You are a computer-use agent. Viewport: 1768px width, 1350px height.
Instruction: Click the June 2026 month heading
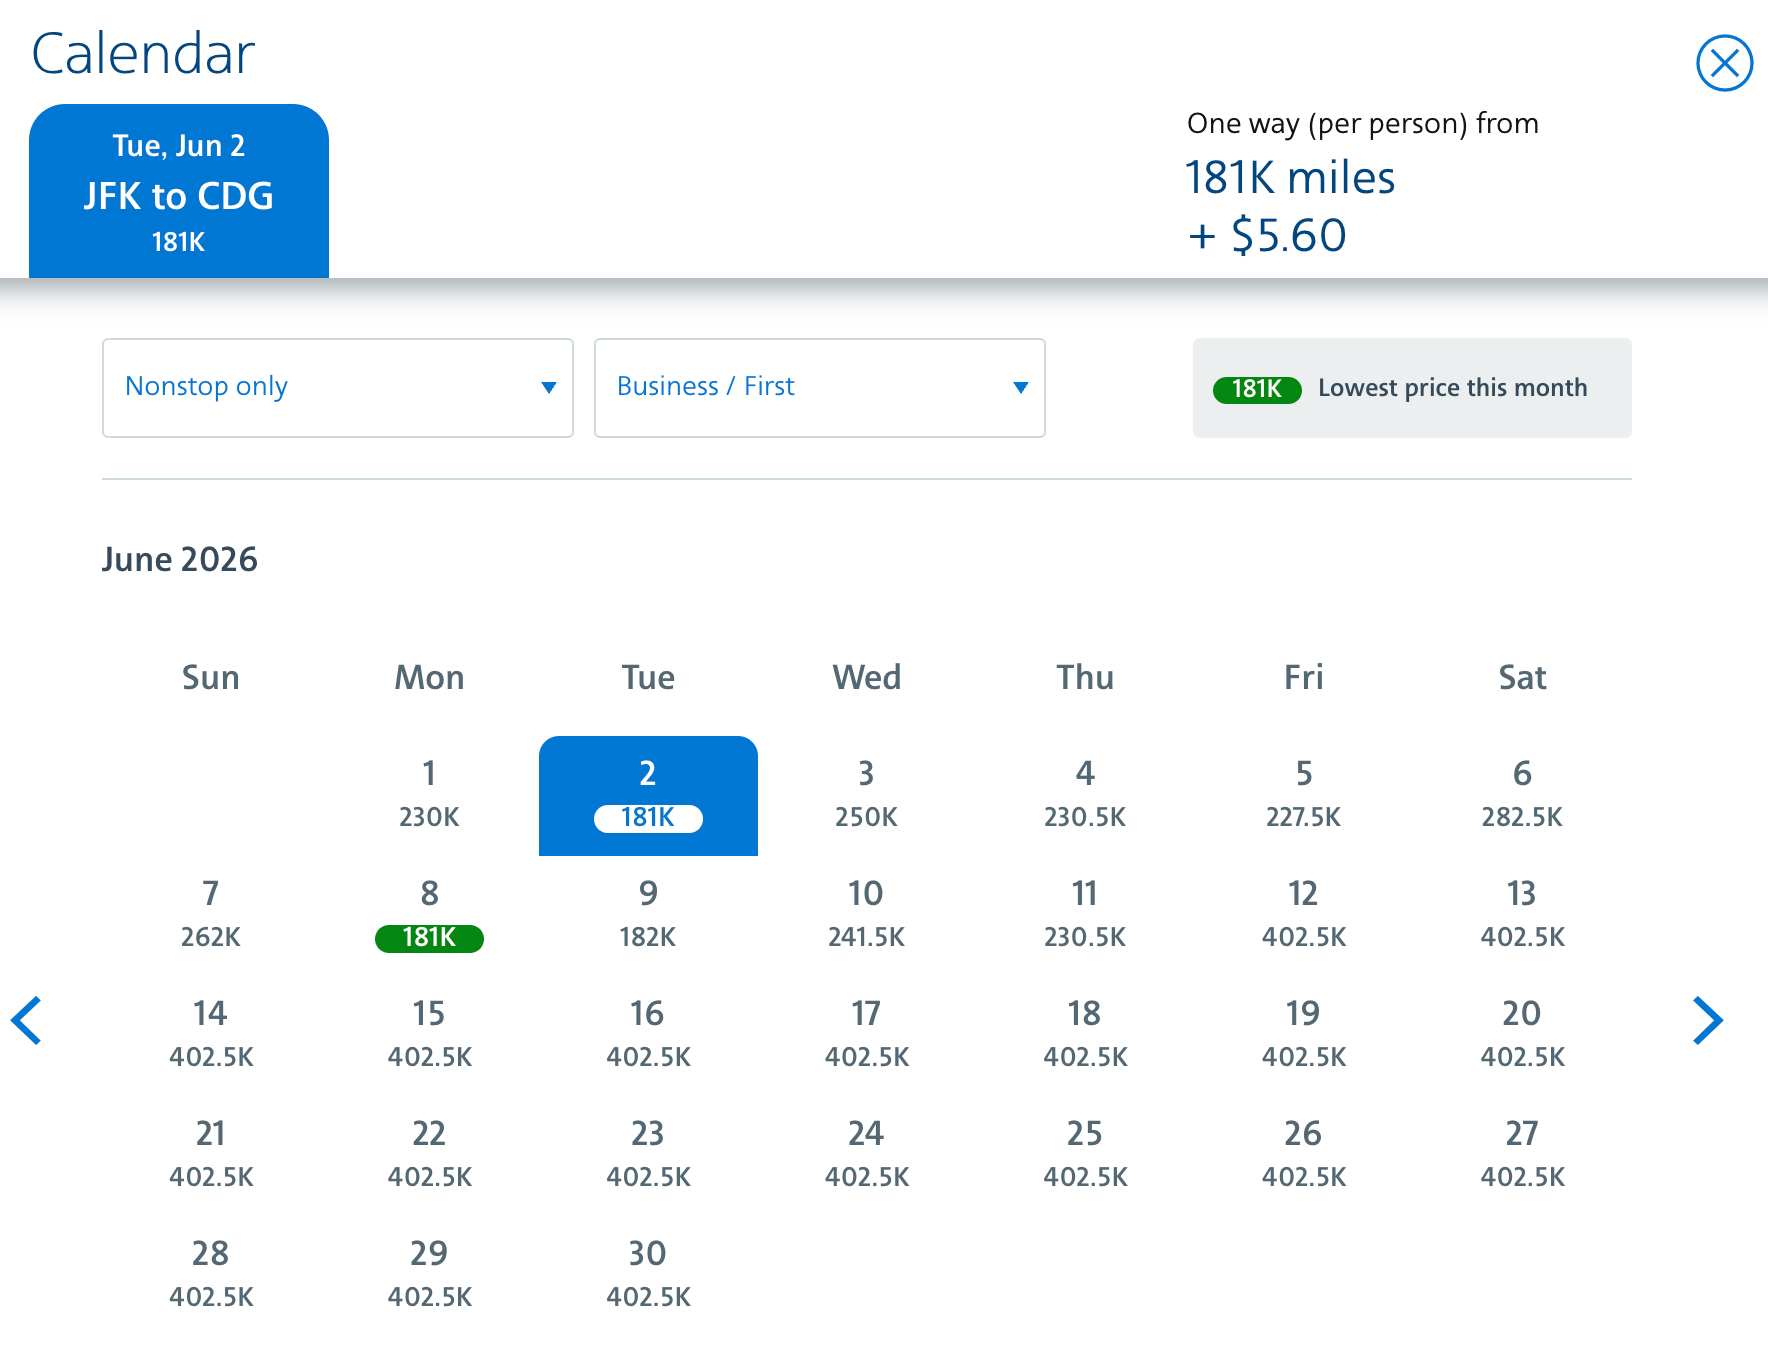coord(180,560)
